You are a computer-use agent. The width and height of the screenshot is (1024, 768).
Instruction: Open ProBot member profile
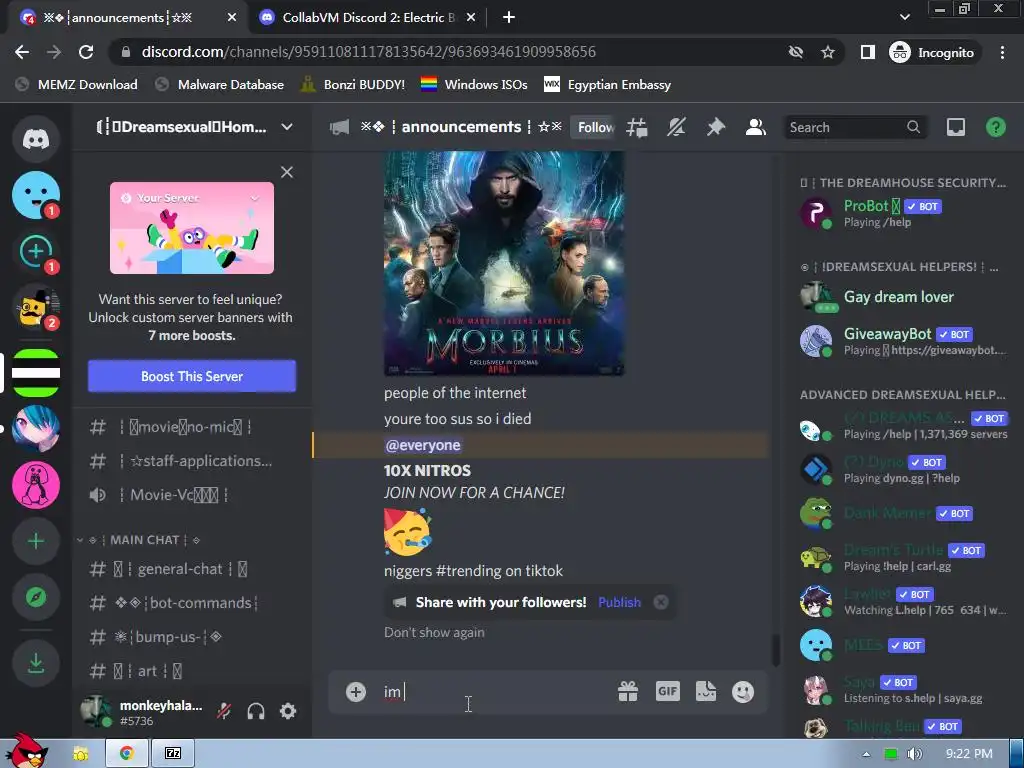(904, 213)
